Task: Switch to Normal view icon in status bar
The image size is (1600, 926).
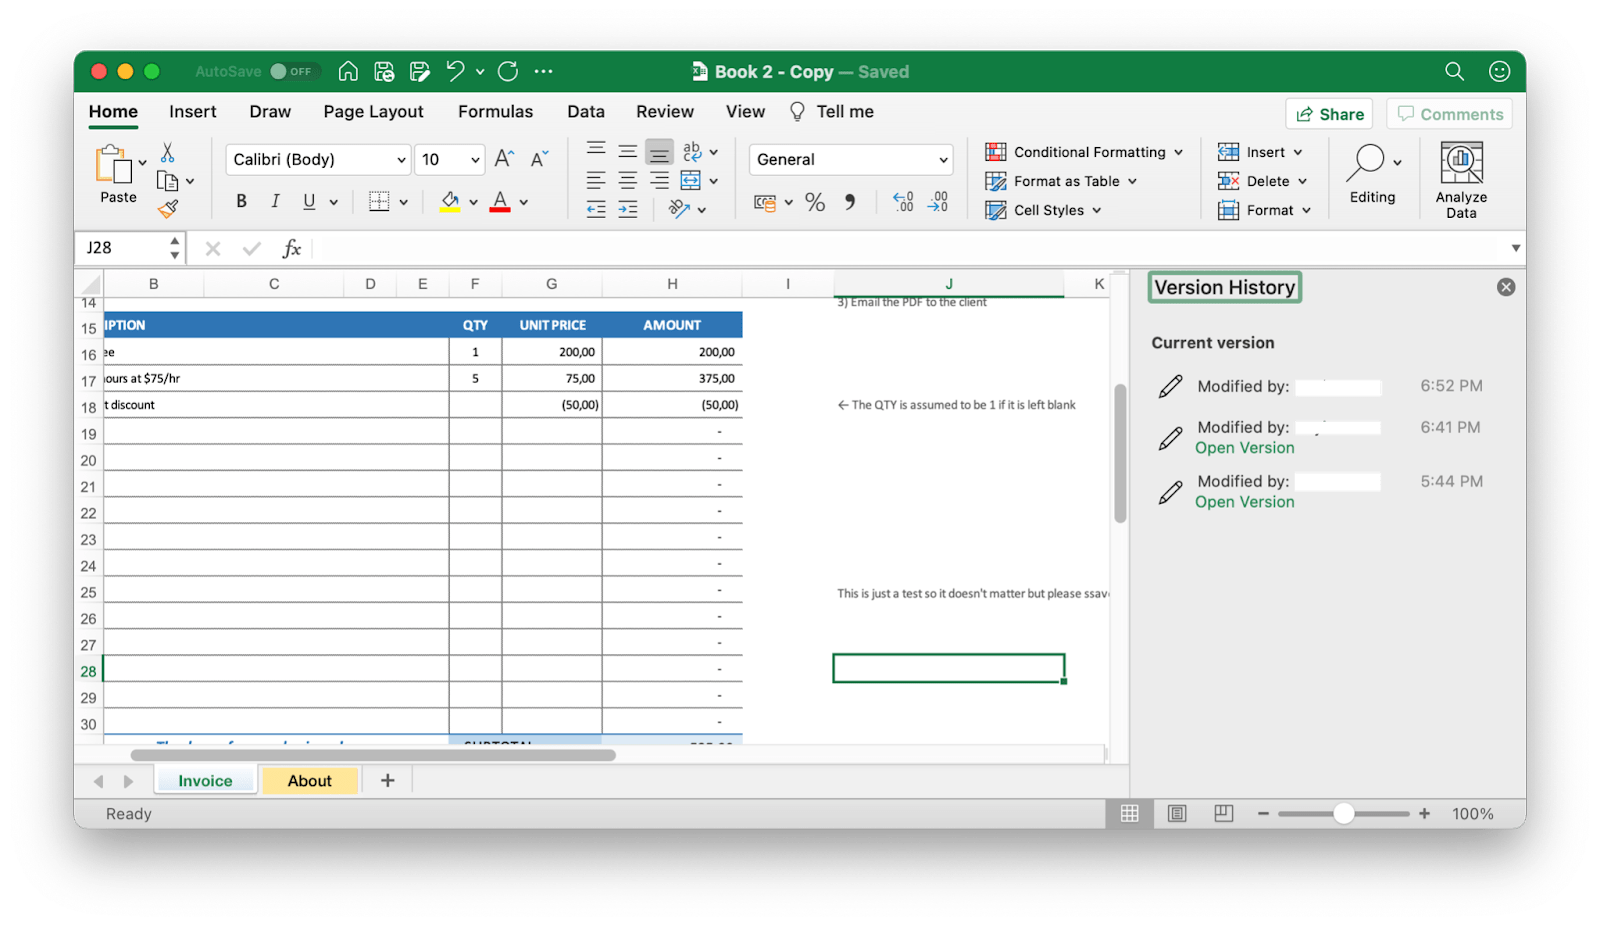Action: pos(1129,813)
